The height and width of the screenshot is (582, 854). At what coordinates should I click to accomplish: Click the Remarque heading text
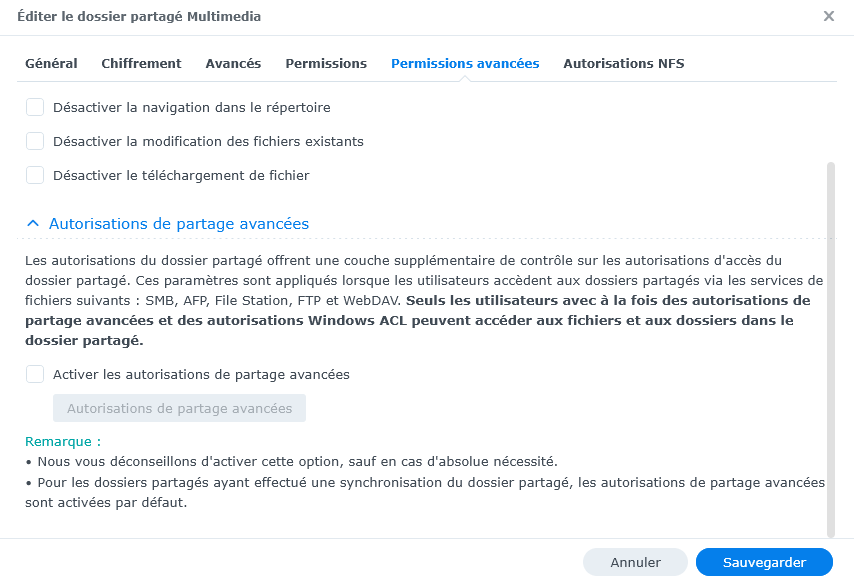[63, 441]
